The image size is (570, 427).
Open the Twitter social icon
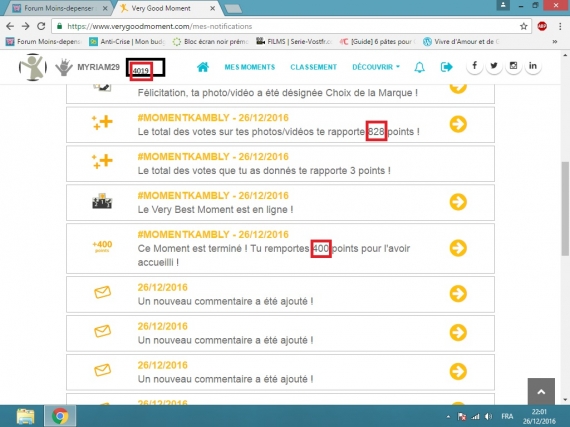pyautogui.click(x=494, y=66)
